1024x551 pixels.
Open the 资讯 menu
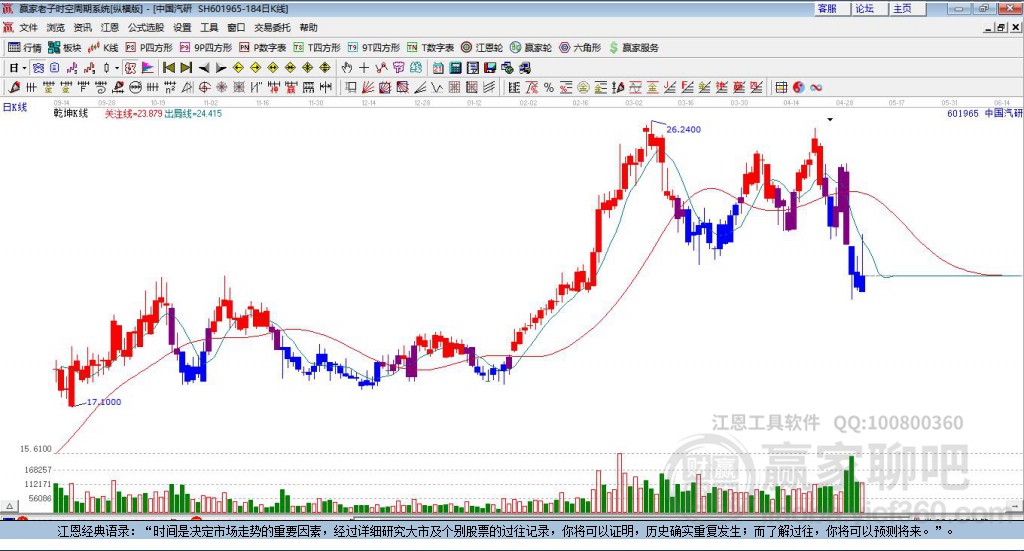pos(82,27)
